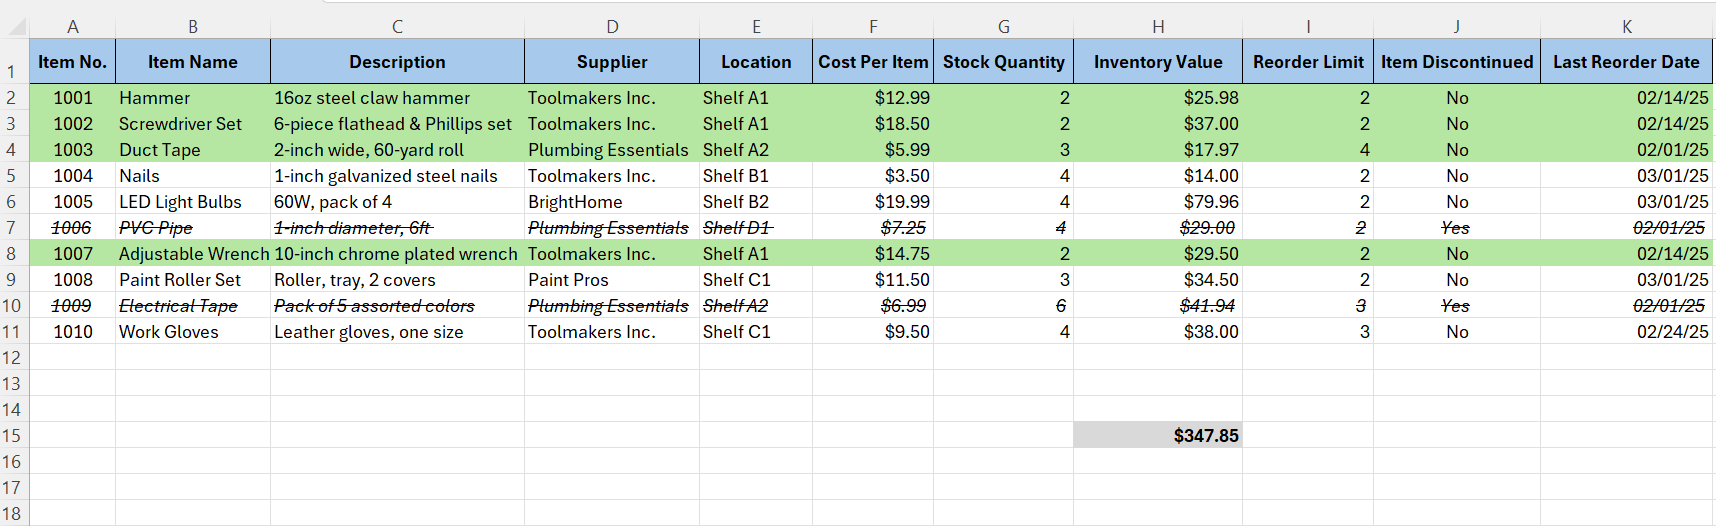Select the Hammer item name cell
The image size is (1716, 526).
point(192,98)
